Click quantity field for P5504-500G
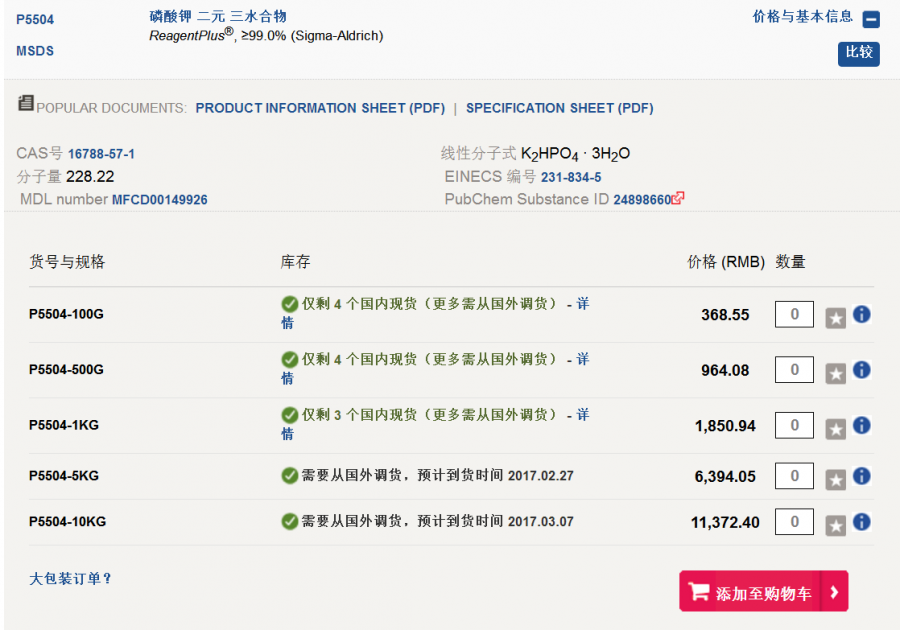The height and width of the screenshot is (630, 900). point(794,370)
